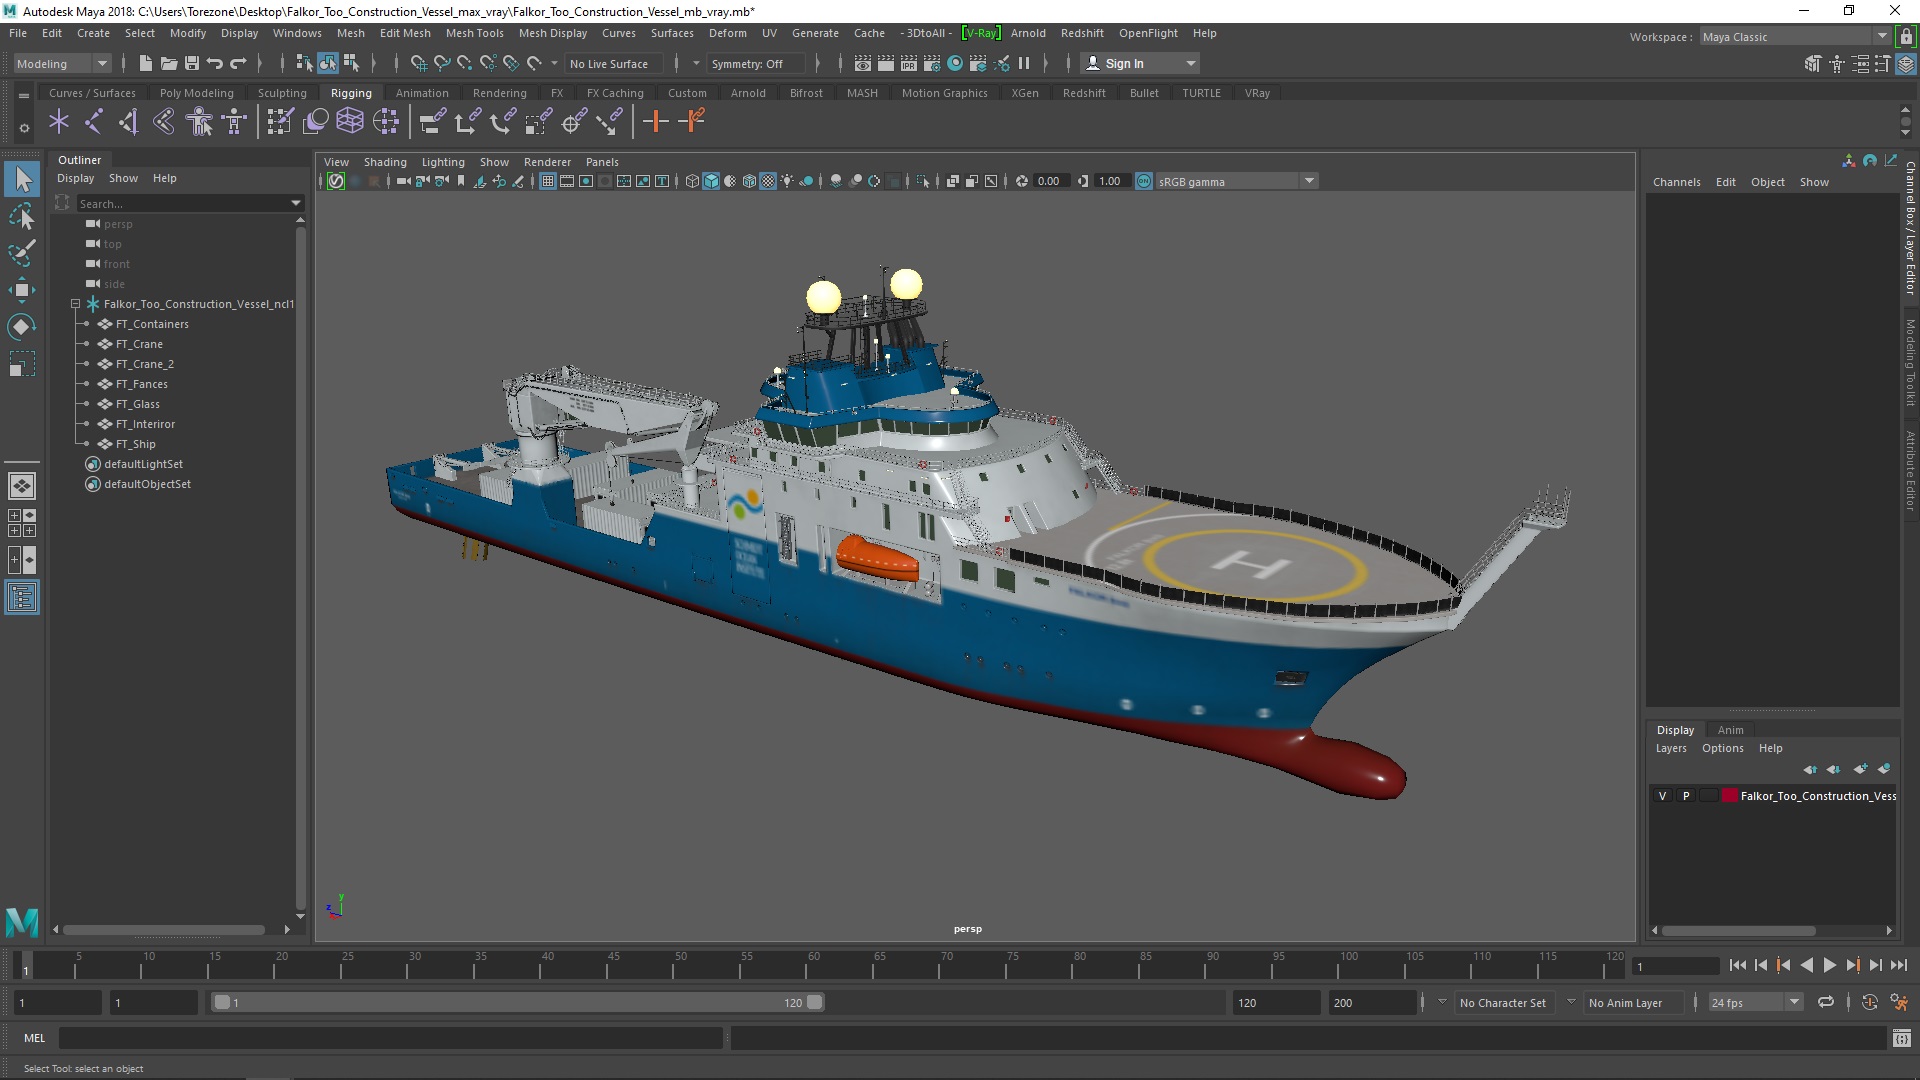Click the Create Locator shelf icon
This screenshot has height=1080, width=1920.
59,122
